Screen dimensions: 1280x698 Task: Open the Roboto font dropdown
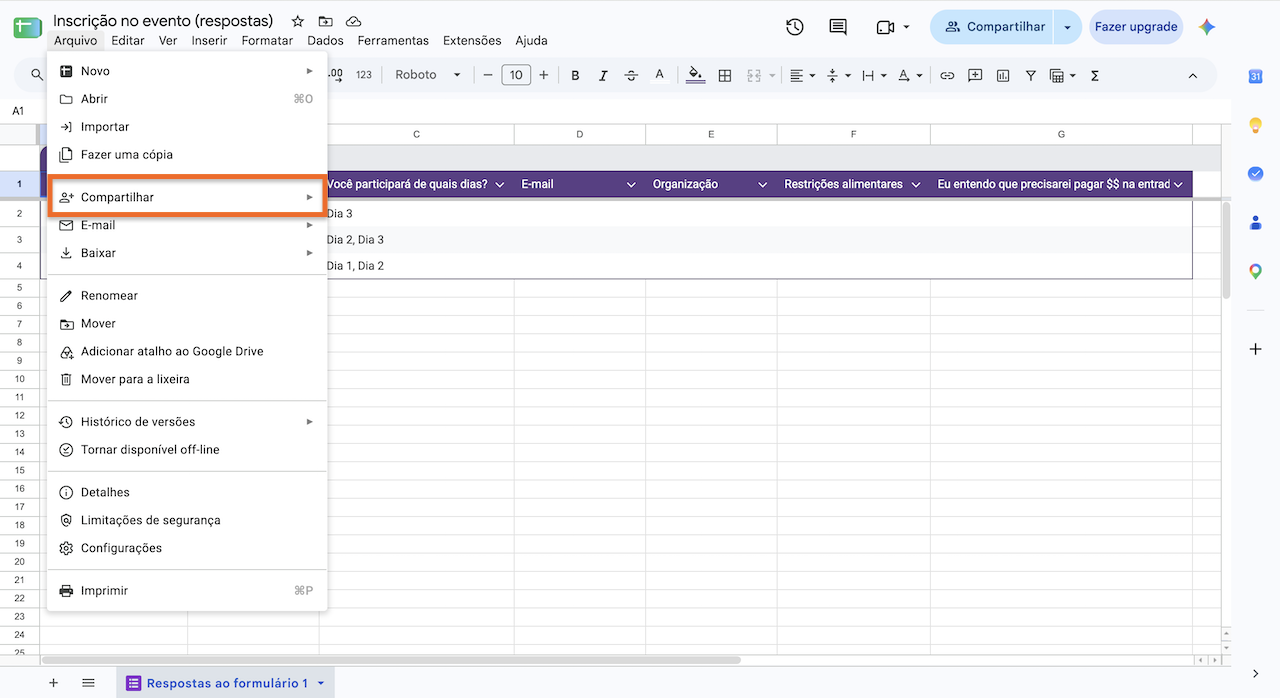tap(428, 75)
